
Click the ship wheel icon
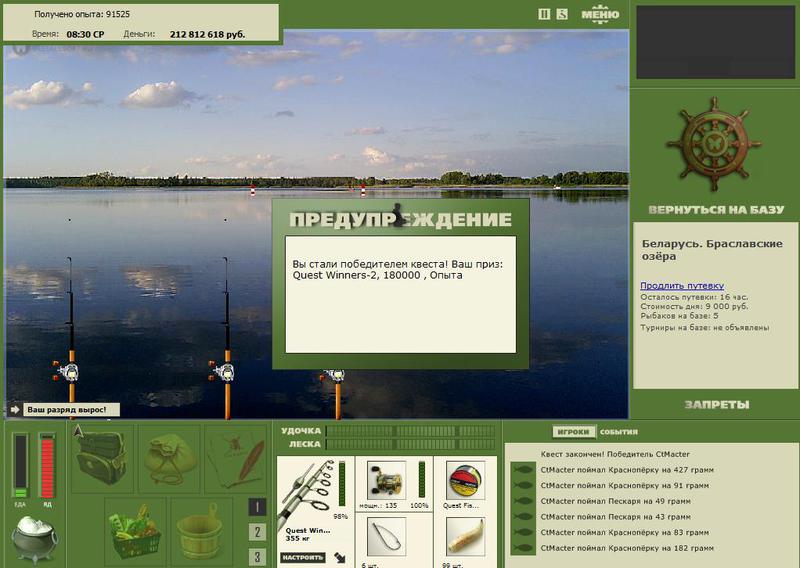click(x=714, y=144)
